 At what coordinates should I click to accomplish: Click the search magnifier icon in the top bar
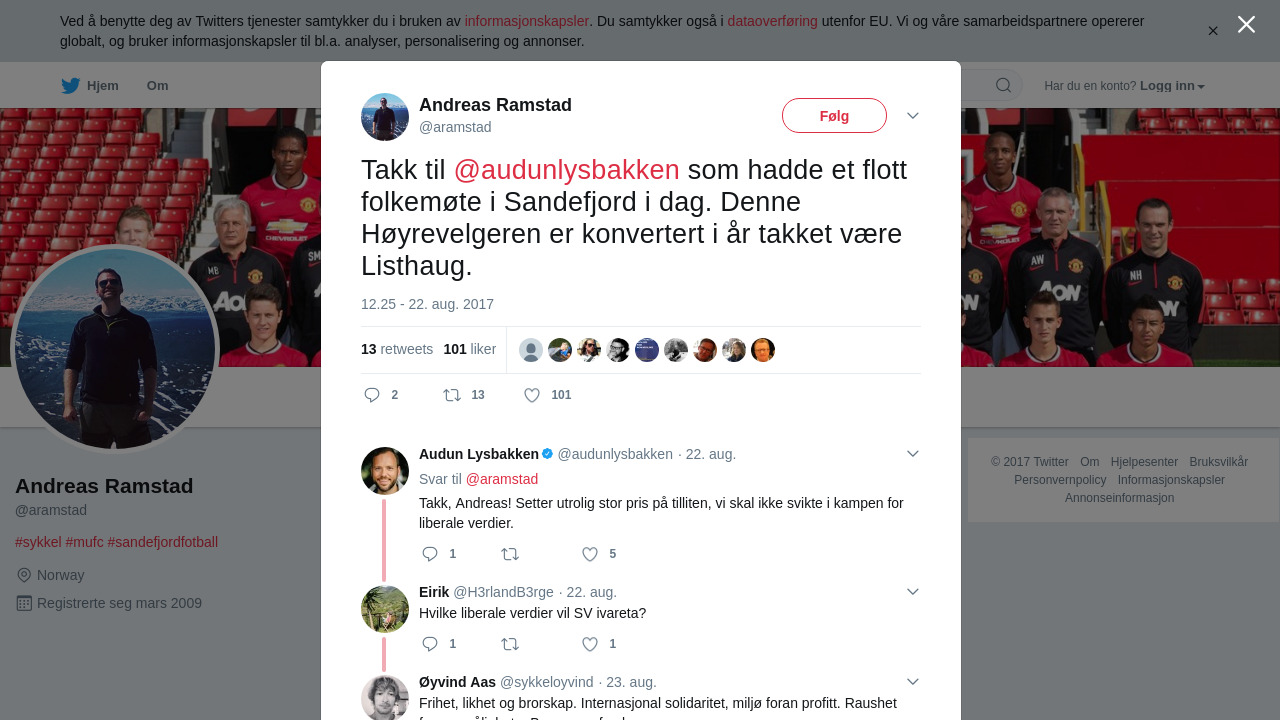(1003, 85)
